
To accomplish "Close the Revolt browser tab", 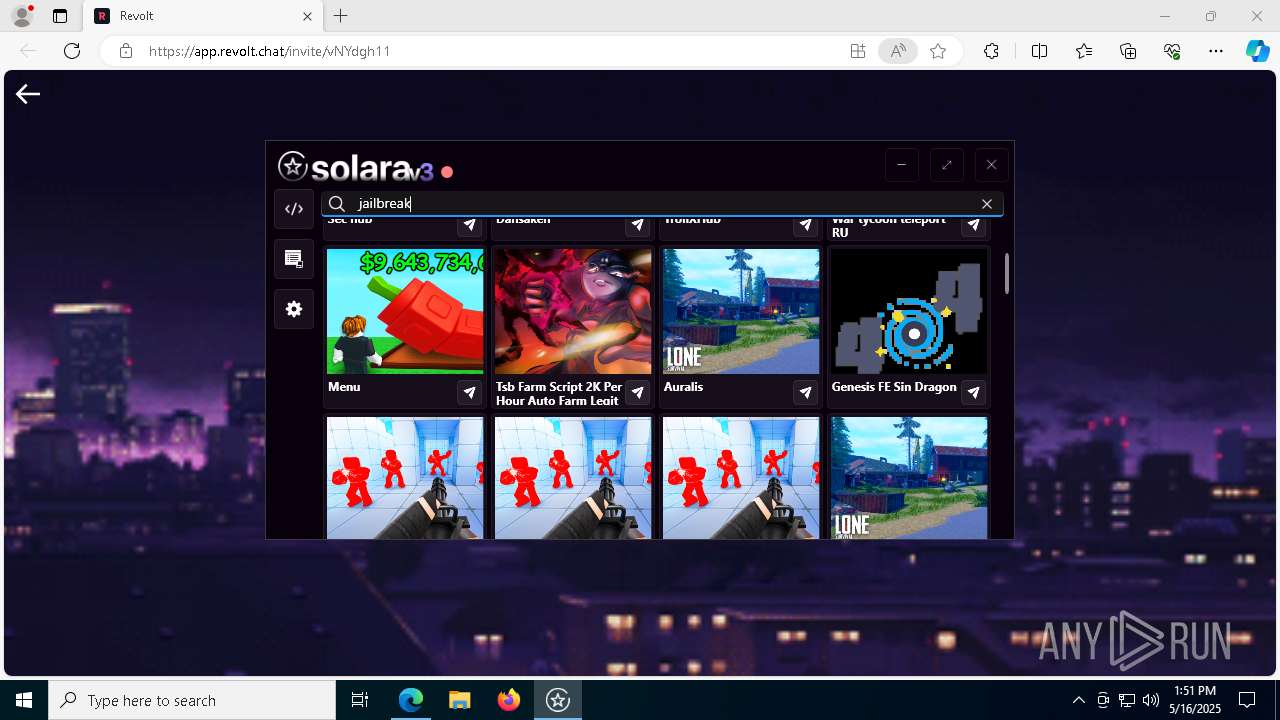I will coord(308,16).
